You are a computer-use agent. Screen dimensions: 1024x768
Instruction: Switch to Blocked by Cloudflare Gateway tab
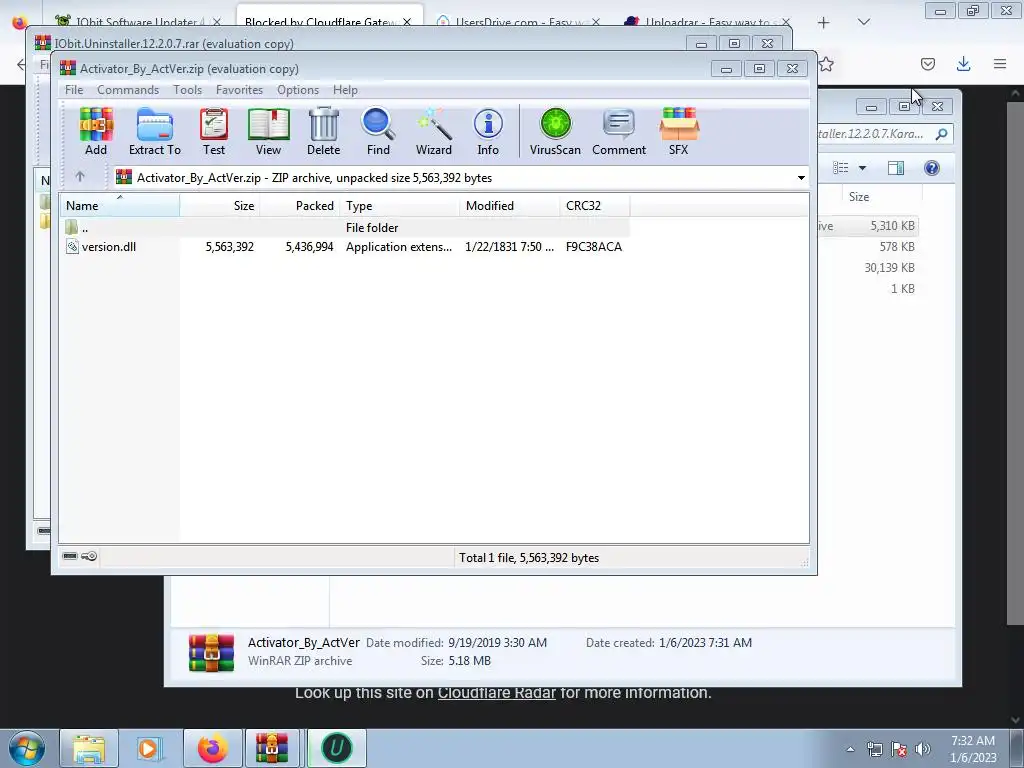[319, 22]
